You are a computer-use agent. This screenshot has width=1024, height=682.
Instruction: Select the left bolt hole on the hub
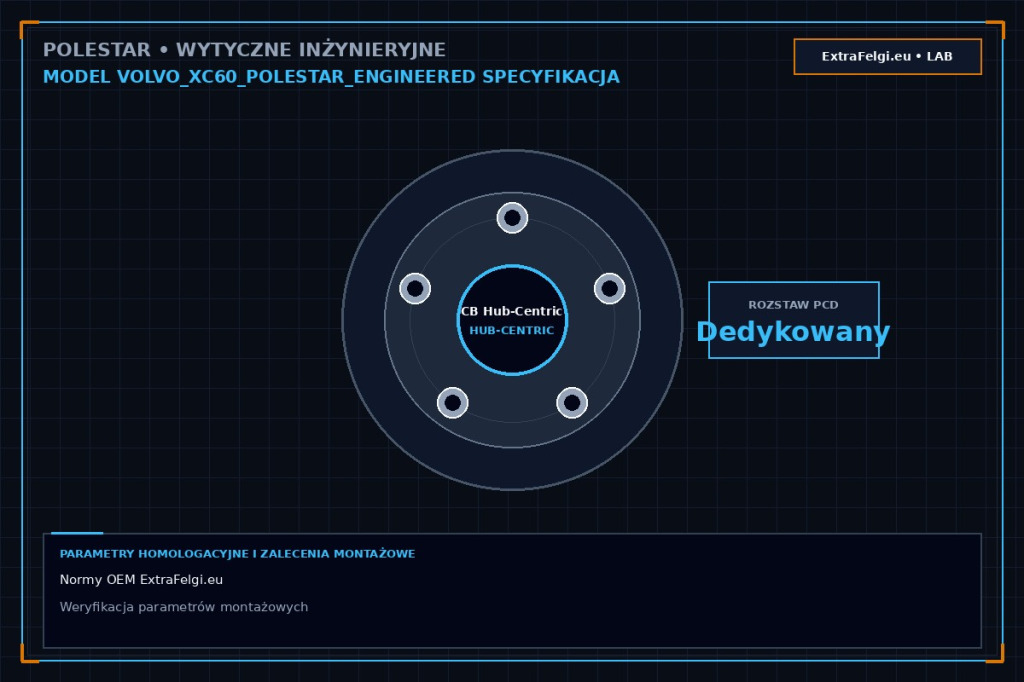click(x=415, y=288)
